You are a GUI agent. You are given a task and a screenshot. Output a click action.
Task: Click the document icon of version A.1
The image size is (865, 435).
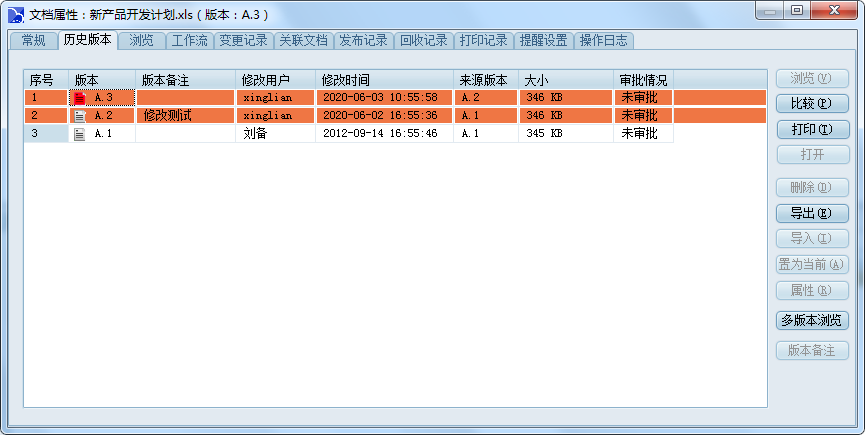pos(79,133)
